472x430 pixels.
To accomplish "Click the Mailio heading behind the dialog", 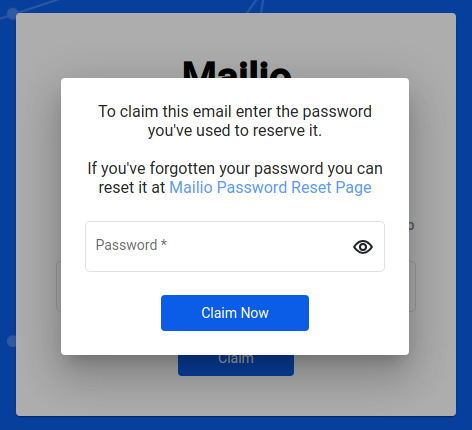I will pos(237,69).
